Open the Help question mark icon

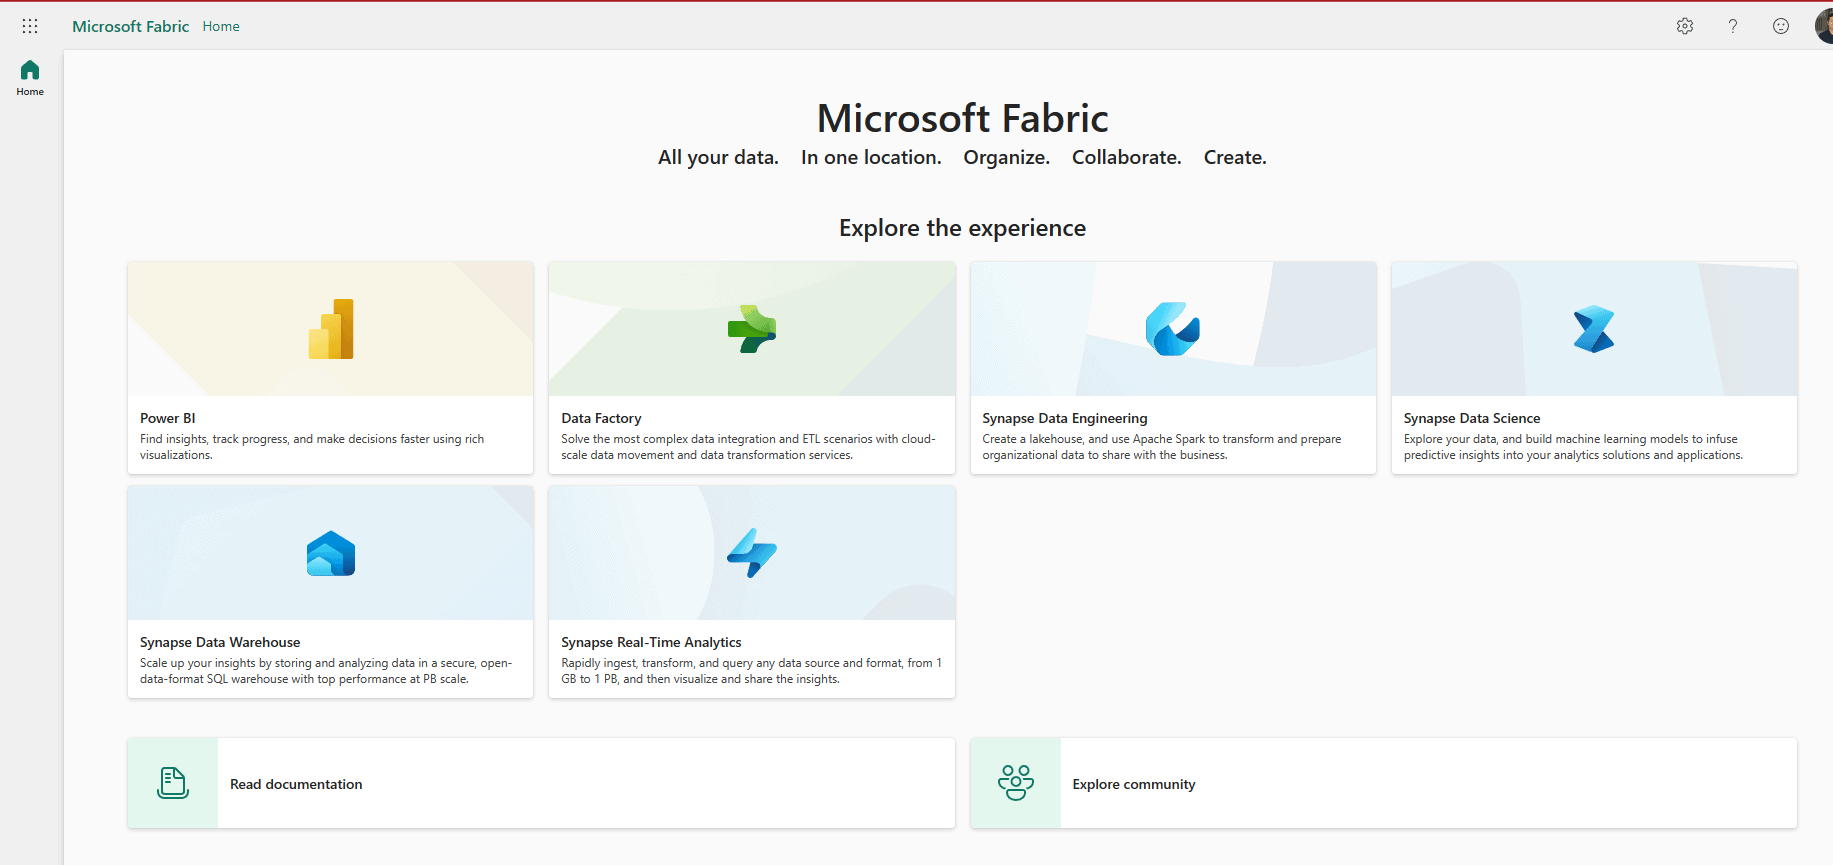point(1733,26)
